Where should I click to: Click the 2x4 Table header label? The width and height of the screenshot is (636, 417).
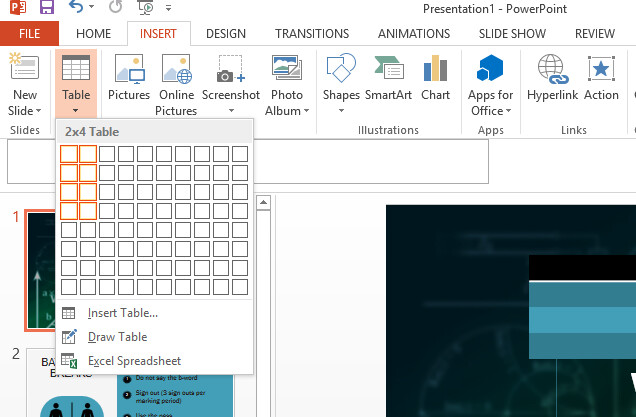pyautogui.click(x=92, y=132)
